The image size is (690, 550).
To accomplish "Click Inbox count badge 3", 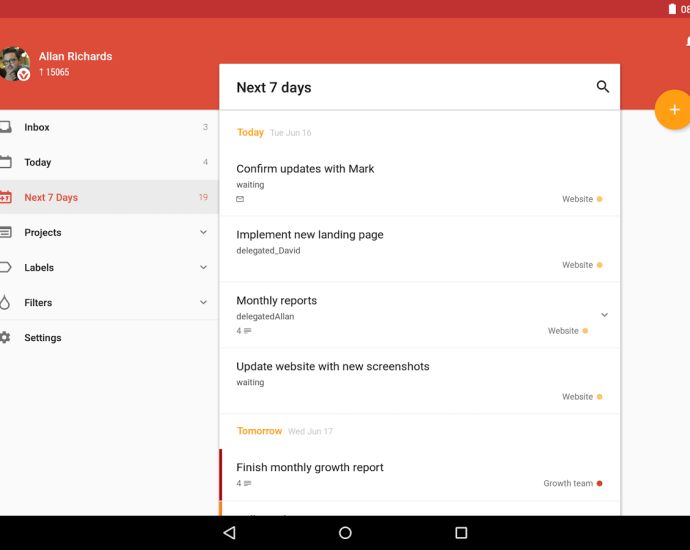I will pos(205,127).
